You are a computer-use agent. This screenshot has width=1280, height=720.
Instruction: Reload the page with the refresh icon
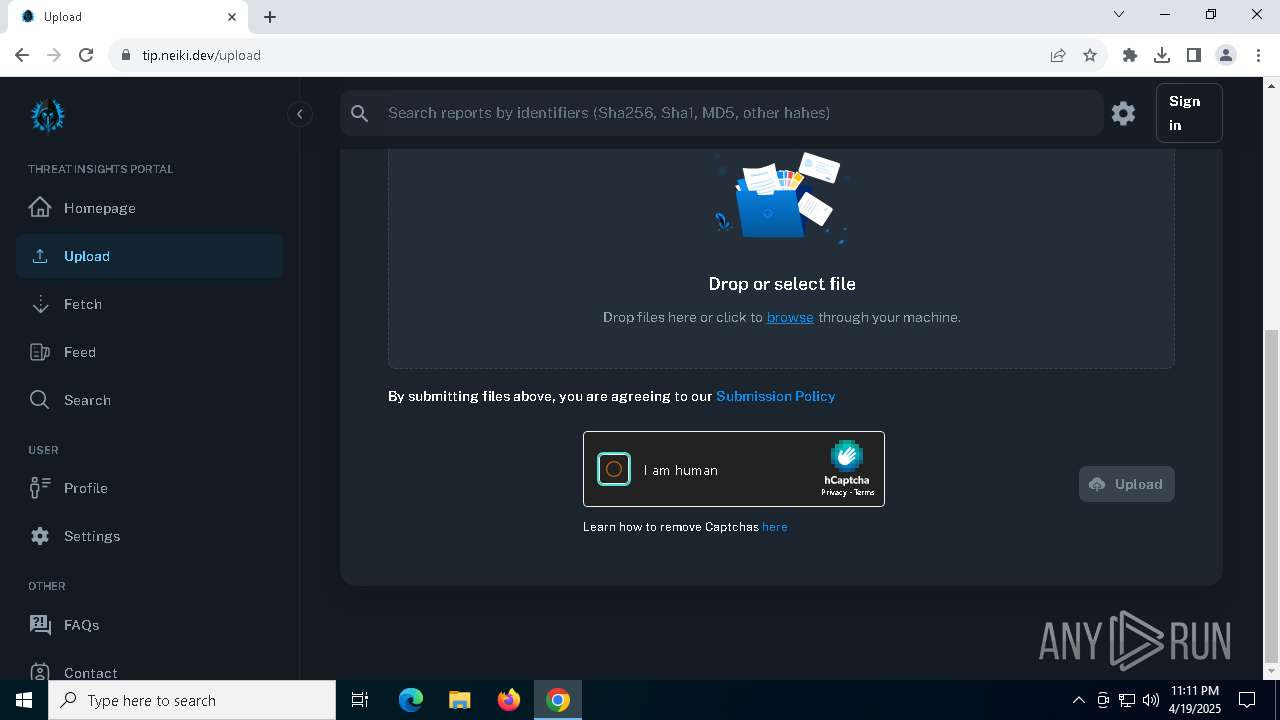tap(86, 55)
